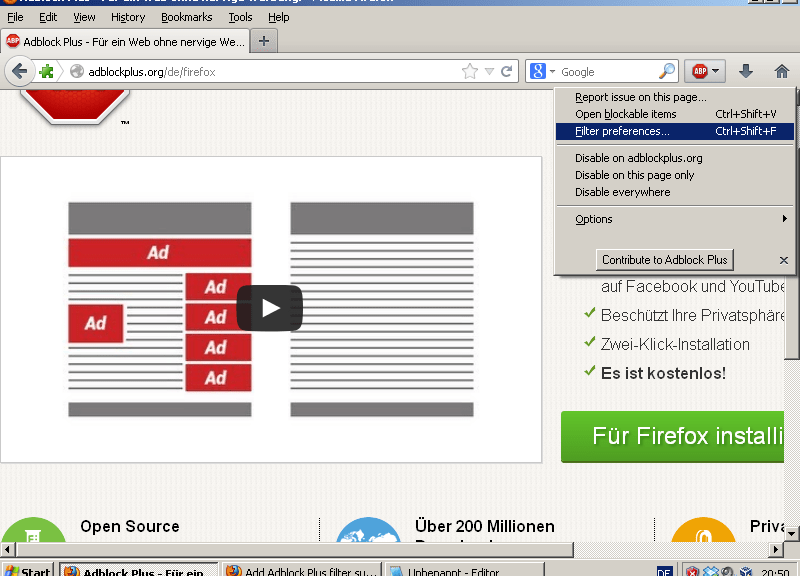Play the video in the center
This screenshot has width=800, height=576.
[x=270, y=308]
